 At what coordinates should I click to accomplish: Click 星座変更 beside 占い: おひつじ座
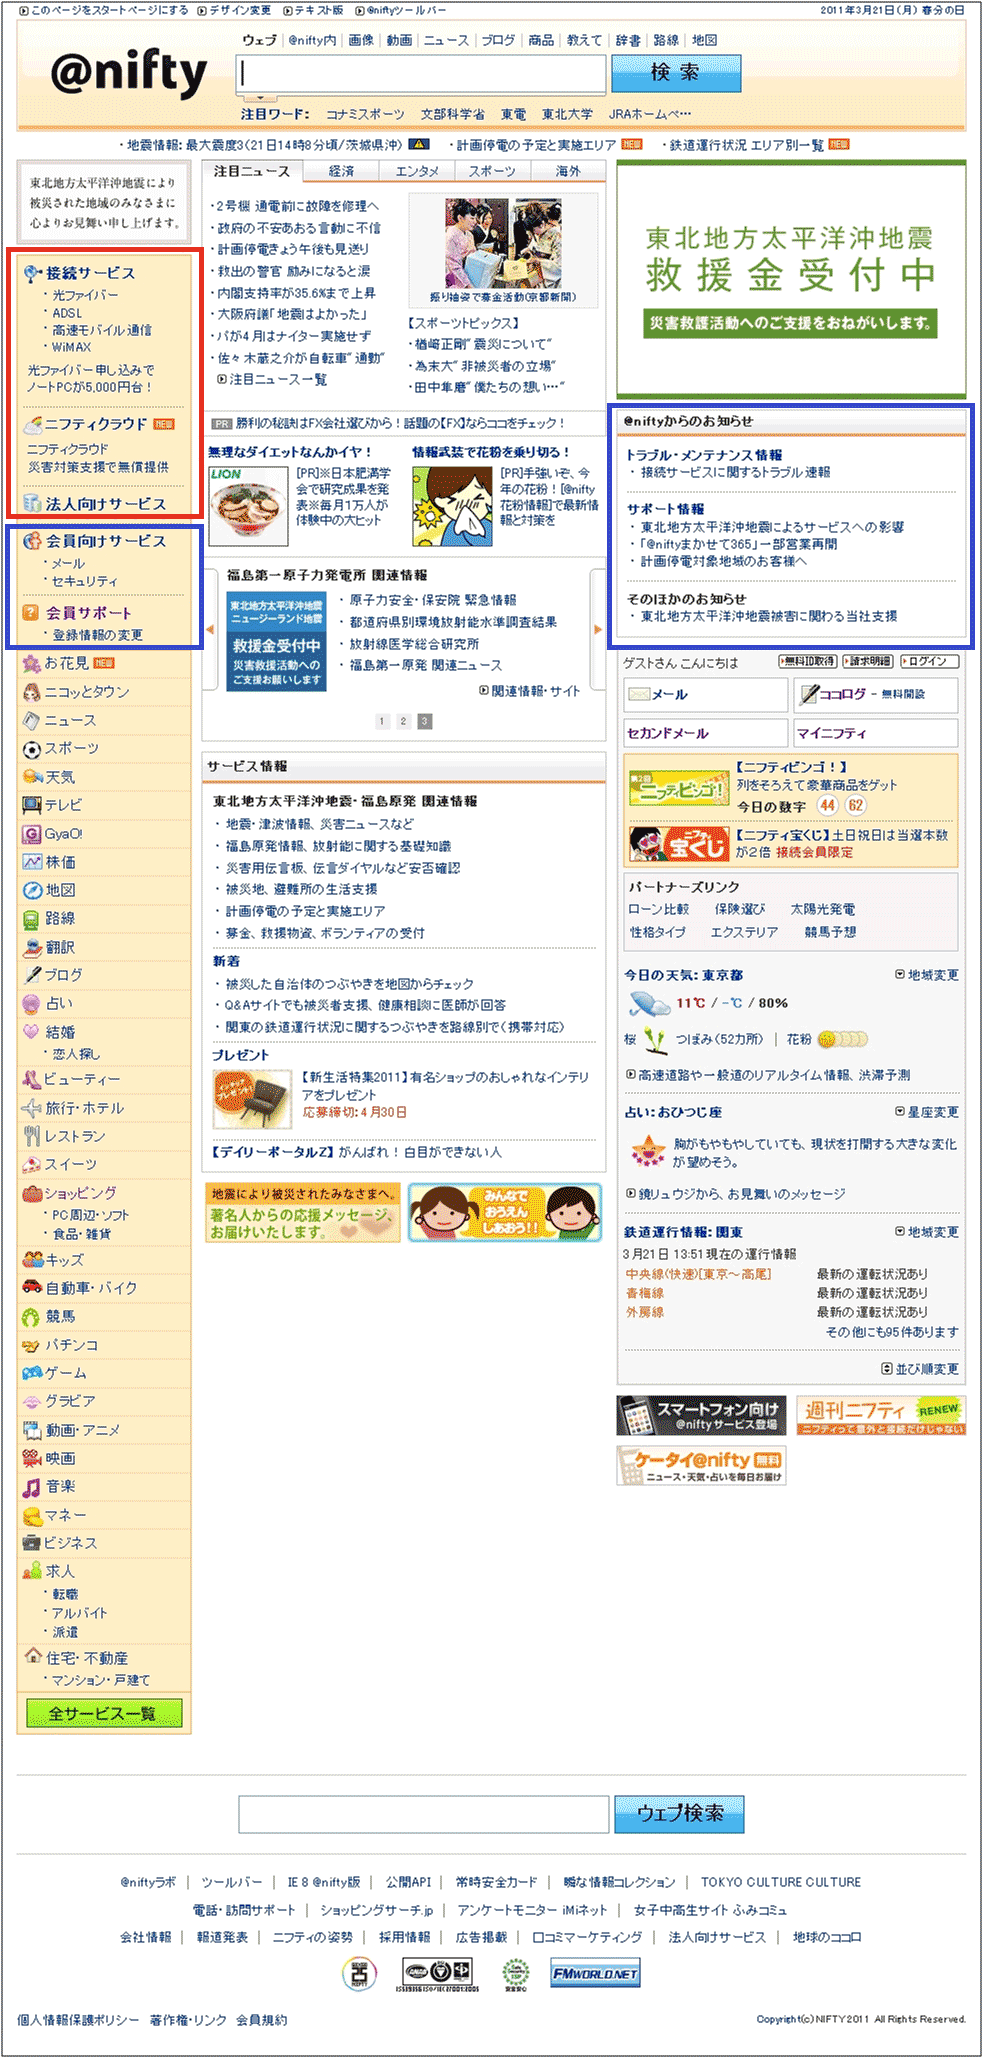(x=927, y=1112)
